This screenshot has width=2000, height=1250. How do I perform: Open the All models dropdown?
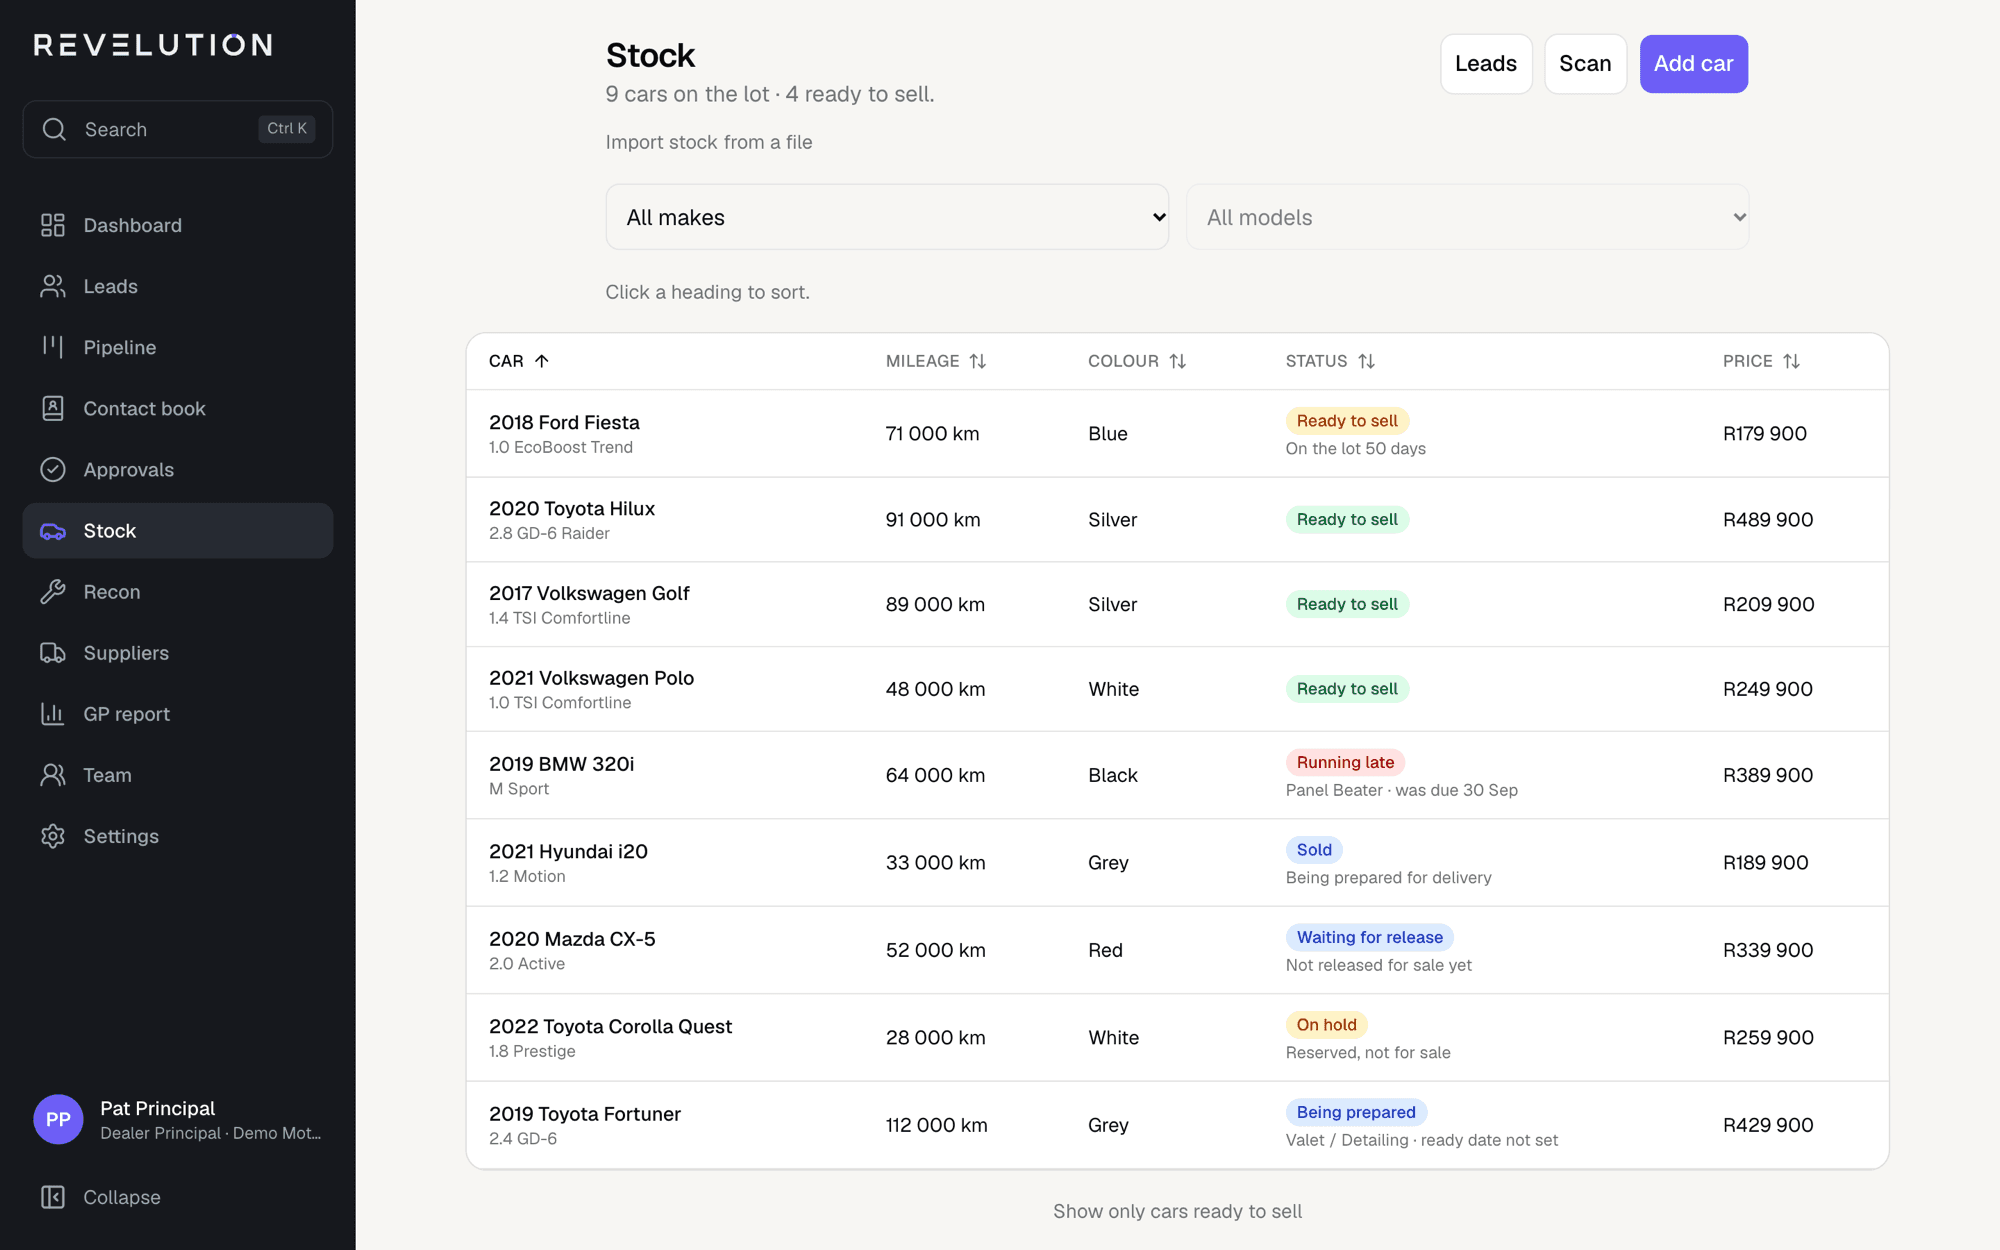pyautogui.click(x=1468, y=217)
